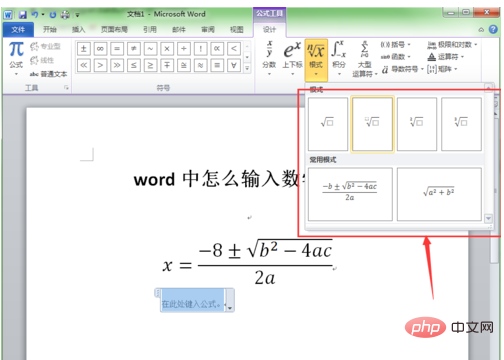Insert the greater-than > symbol

pos(100,65)
